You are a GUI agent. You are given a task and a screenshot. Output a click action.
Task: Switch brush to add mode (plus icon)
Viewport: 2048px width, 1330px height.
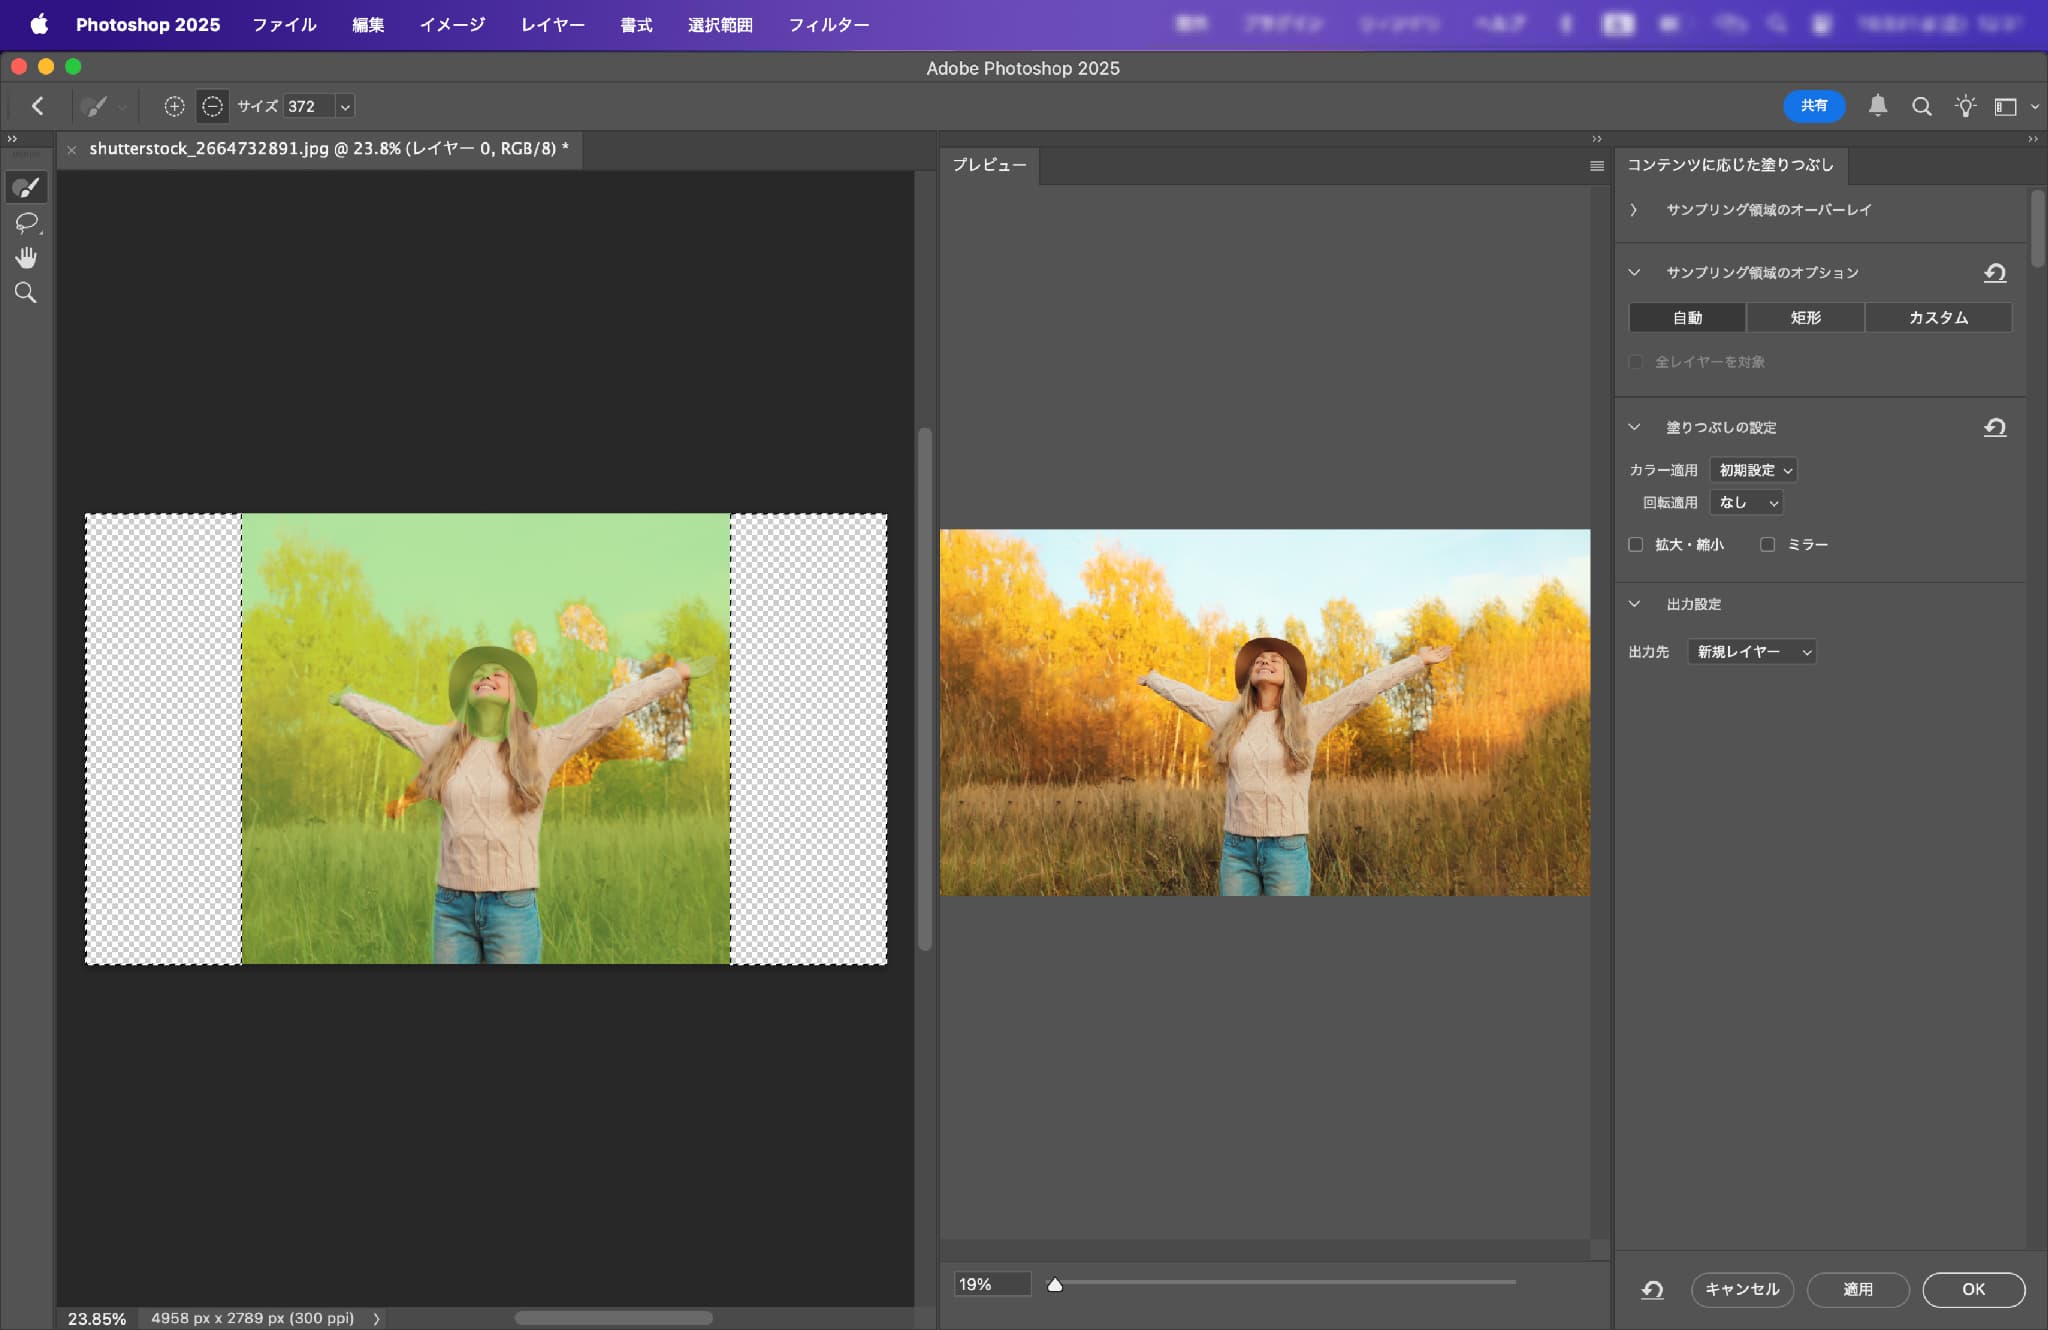pyautogui.click(x=174, y=106)
